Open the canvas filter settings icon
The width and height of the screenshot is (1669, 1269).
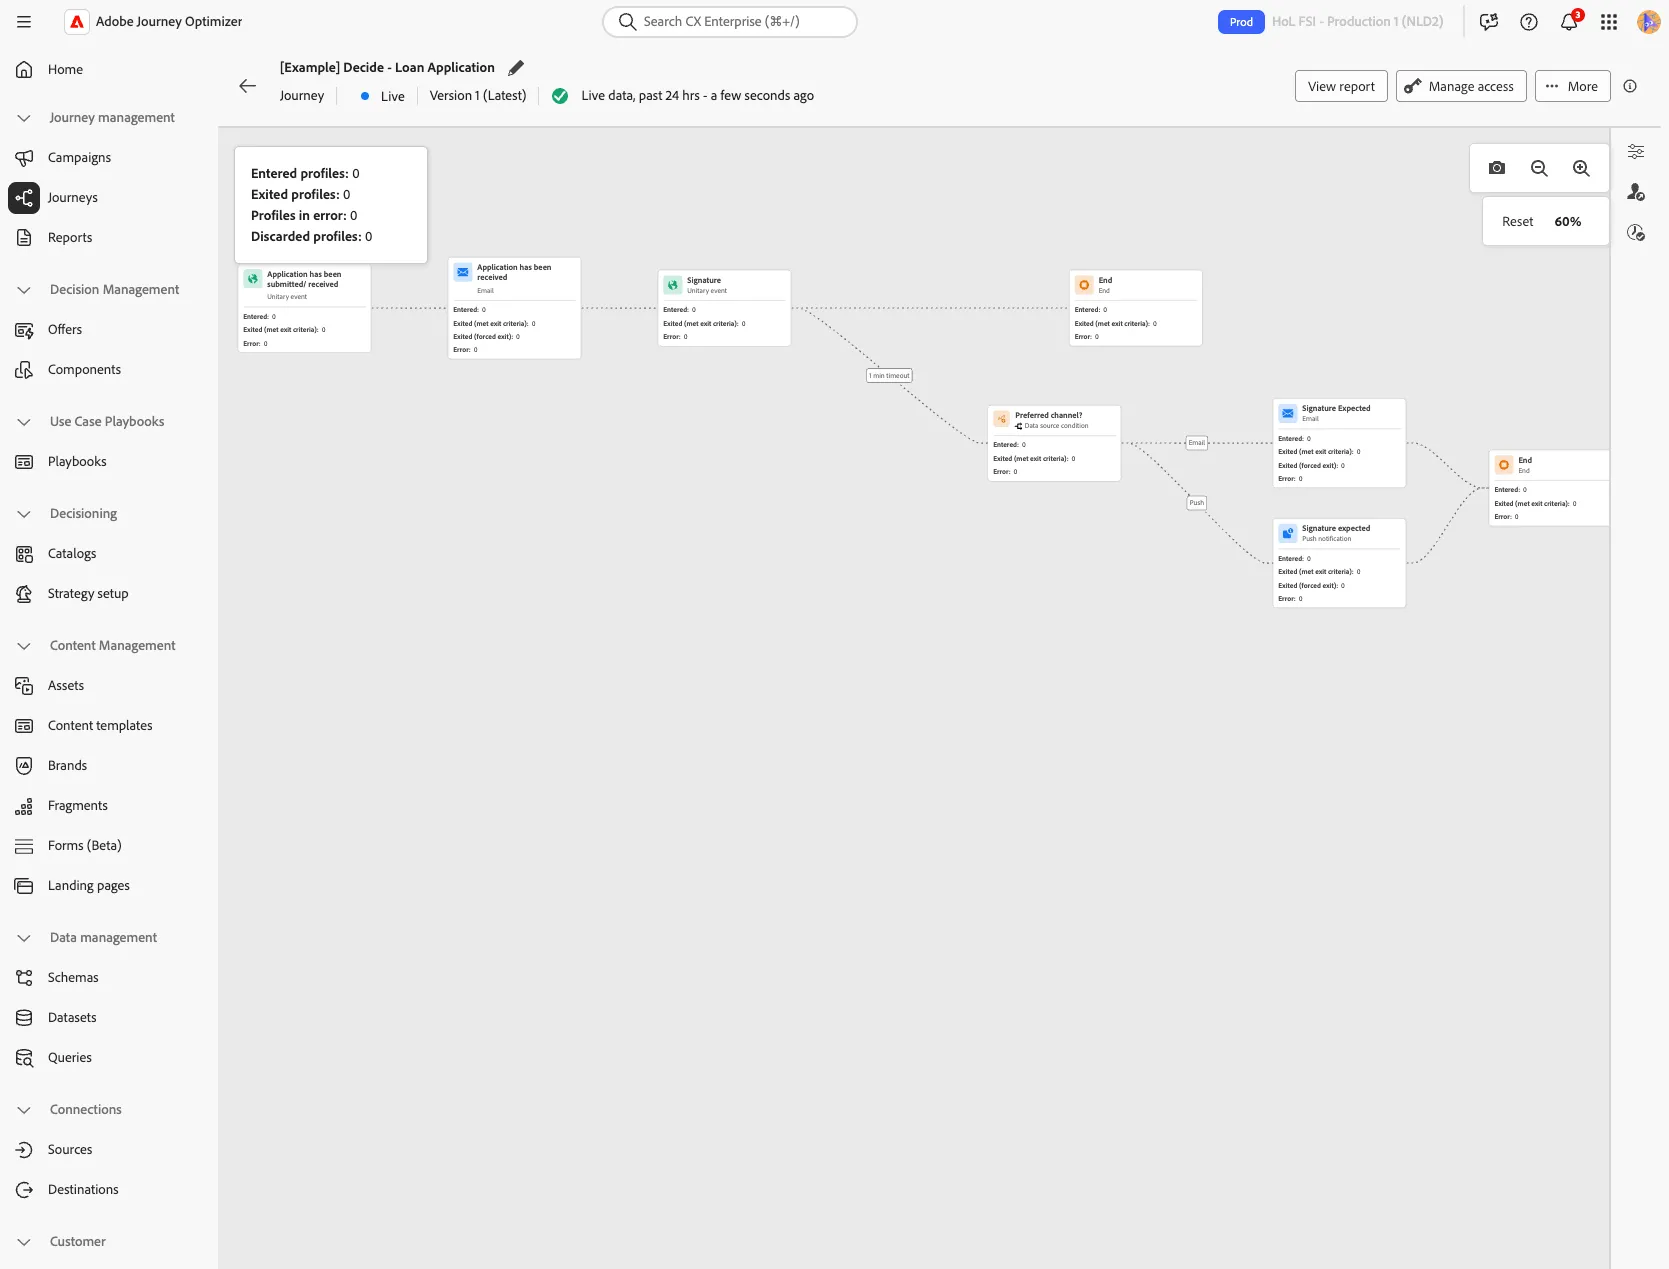[1636, 152]
